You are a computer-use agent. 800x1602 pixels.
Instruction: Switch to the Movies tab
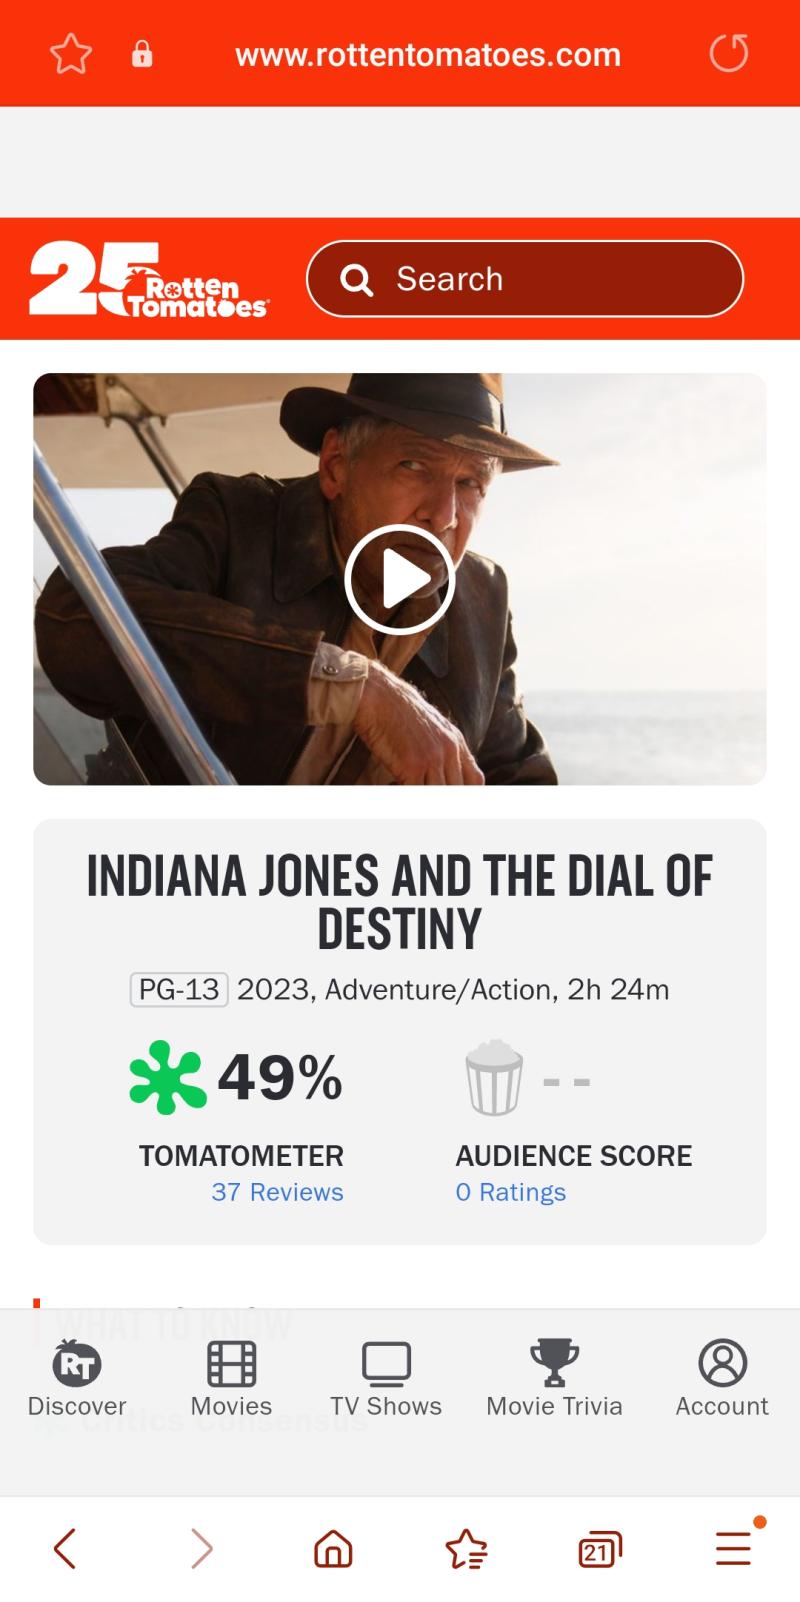point(231,1379)
